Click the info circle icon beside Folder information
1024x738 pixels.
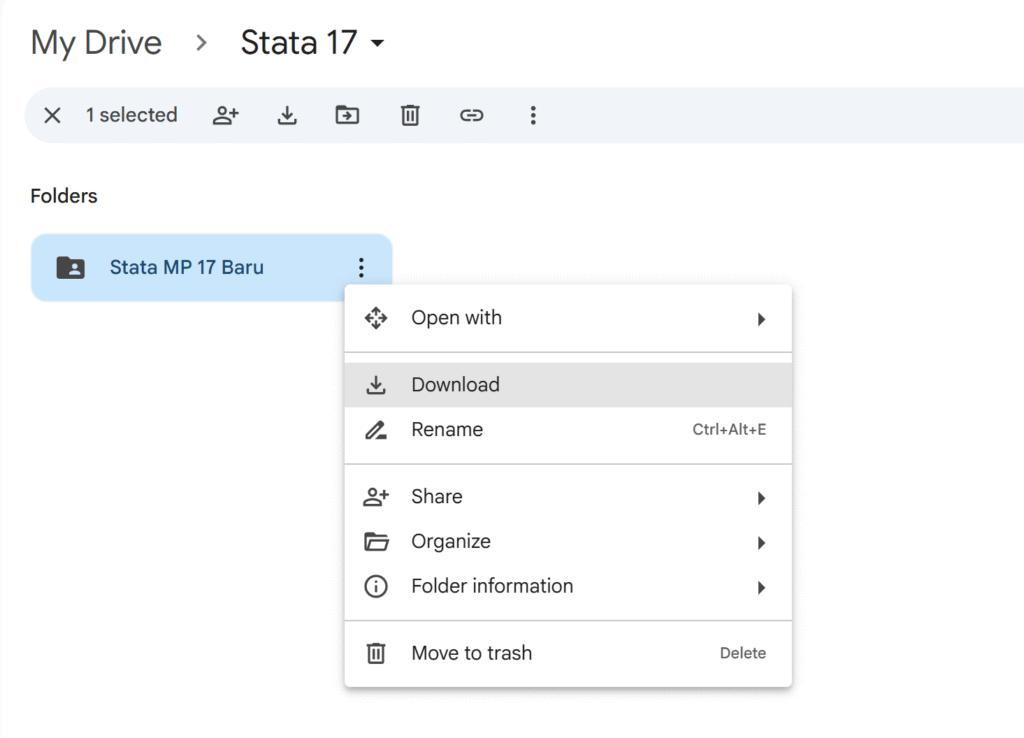(x=376, y=586)
